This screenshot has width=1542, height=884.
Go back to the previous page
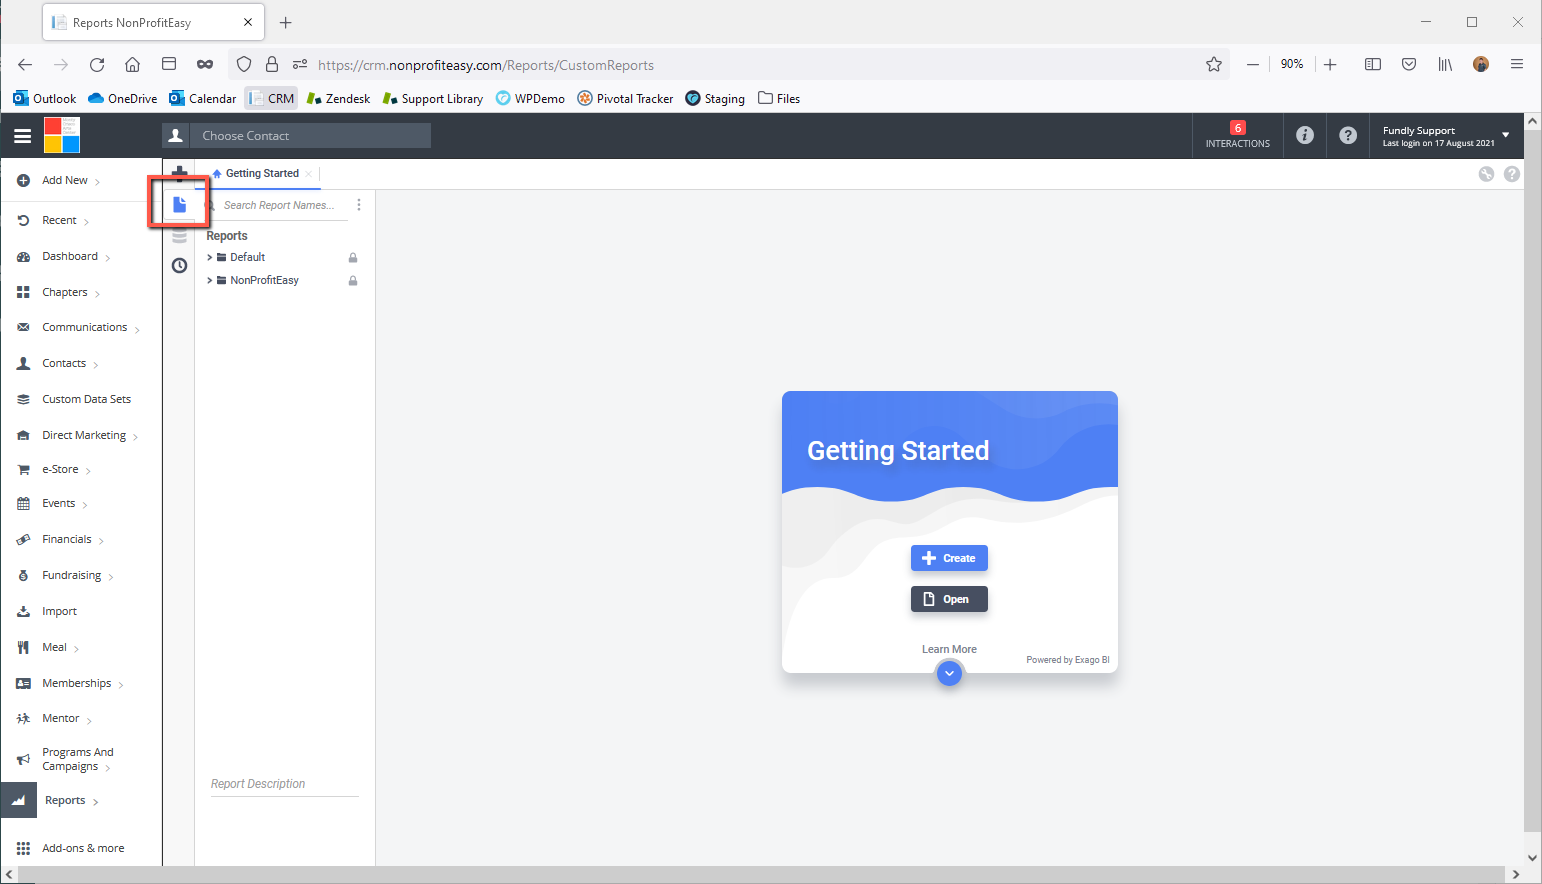click(25, 65)
